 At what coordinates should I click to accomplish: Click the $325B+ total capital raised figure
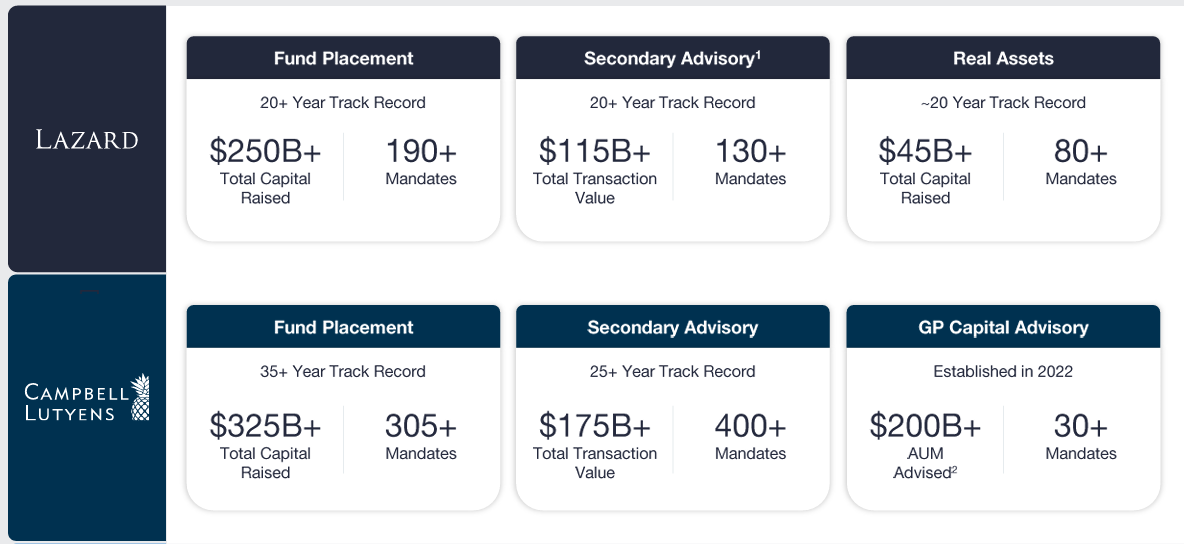tap(265, 426)
